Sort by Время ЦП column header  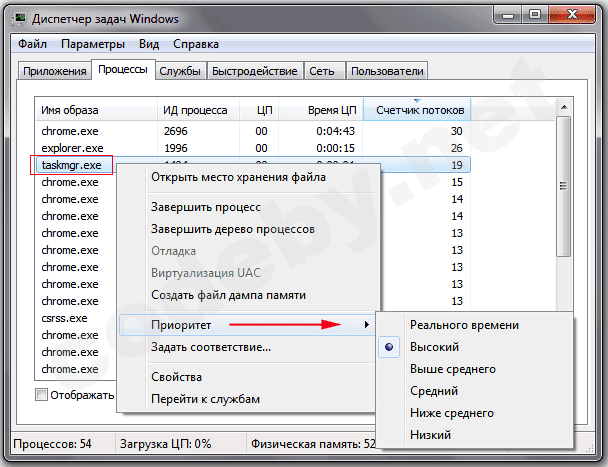click(x=321, y=110)
